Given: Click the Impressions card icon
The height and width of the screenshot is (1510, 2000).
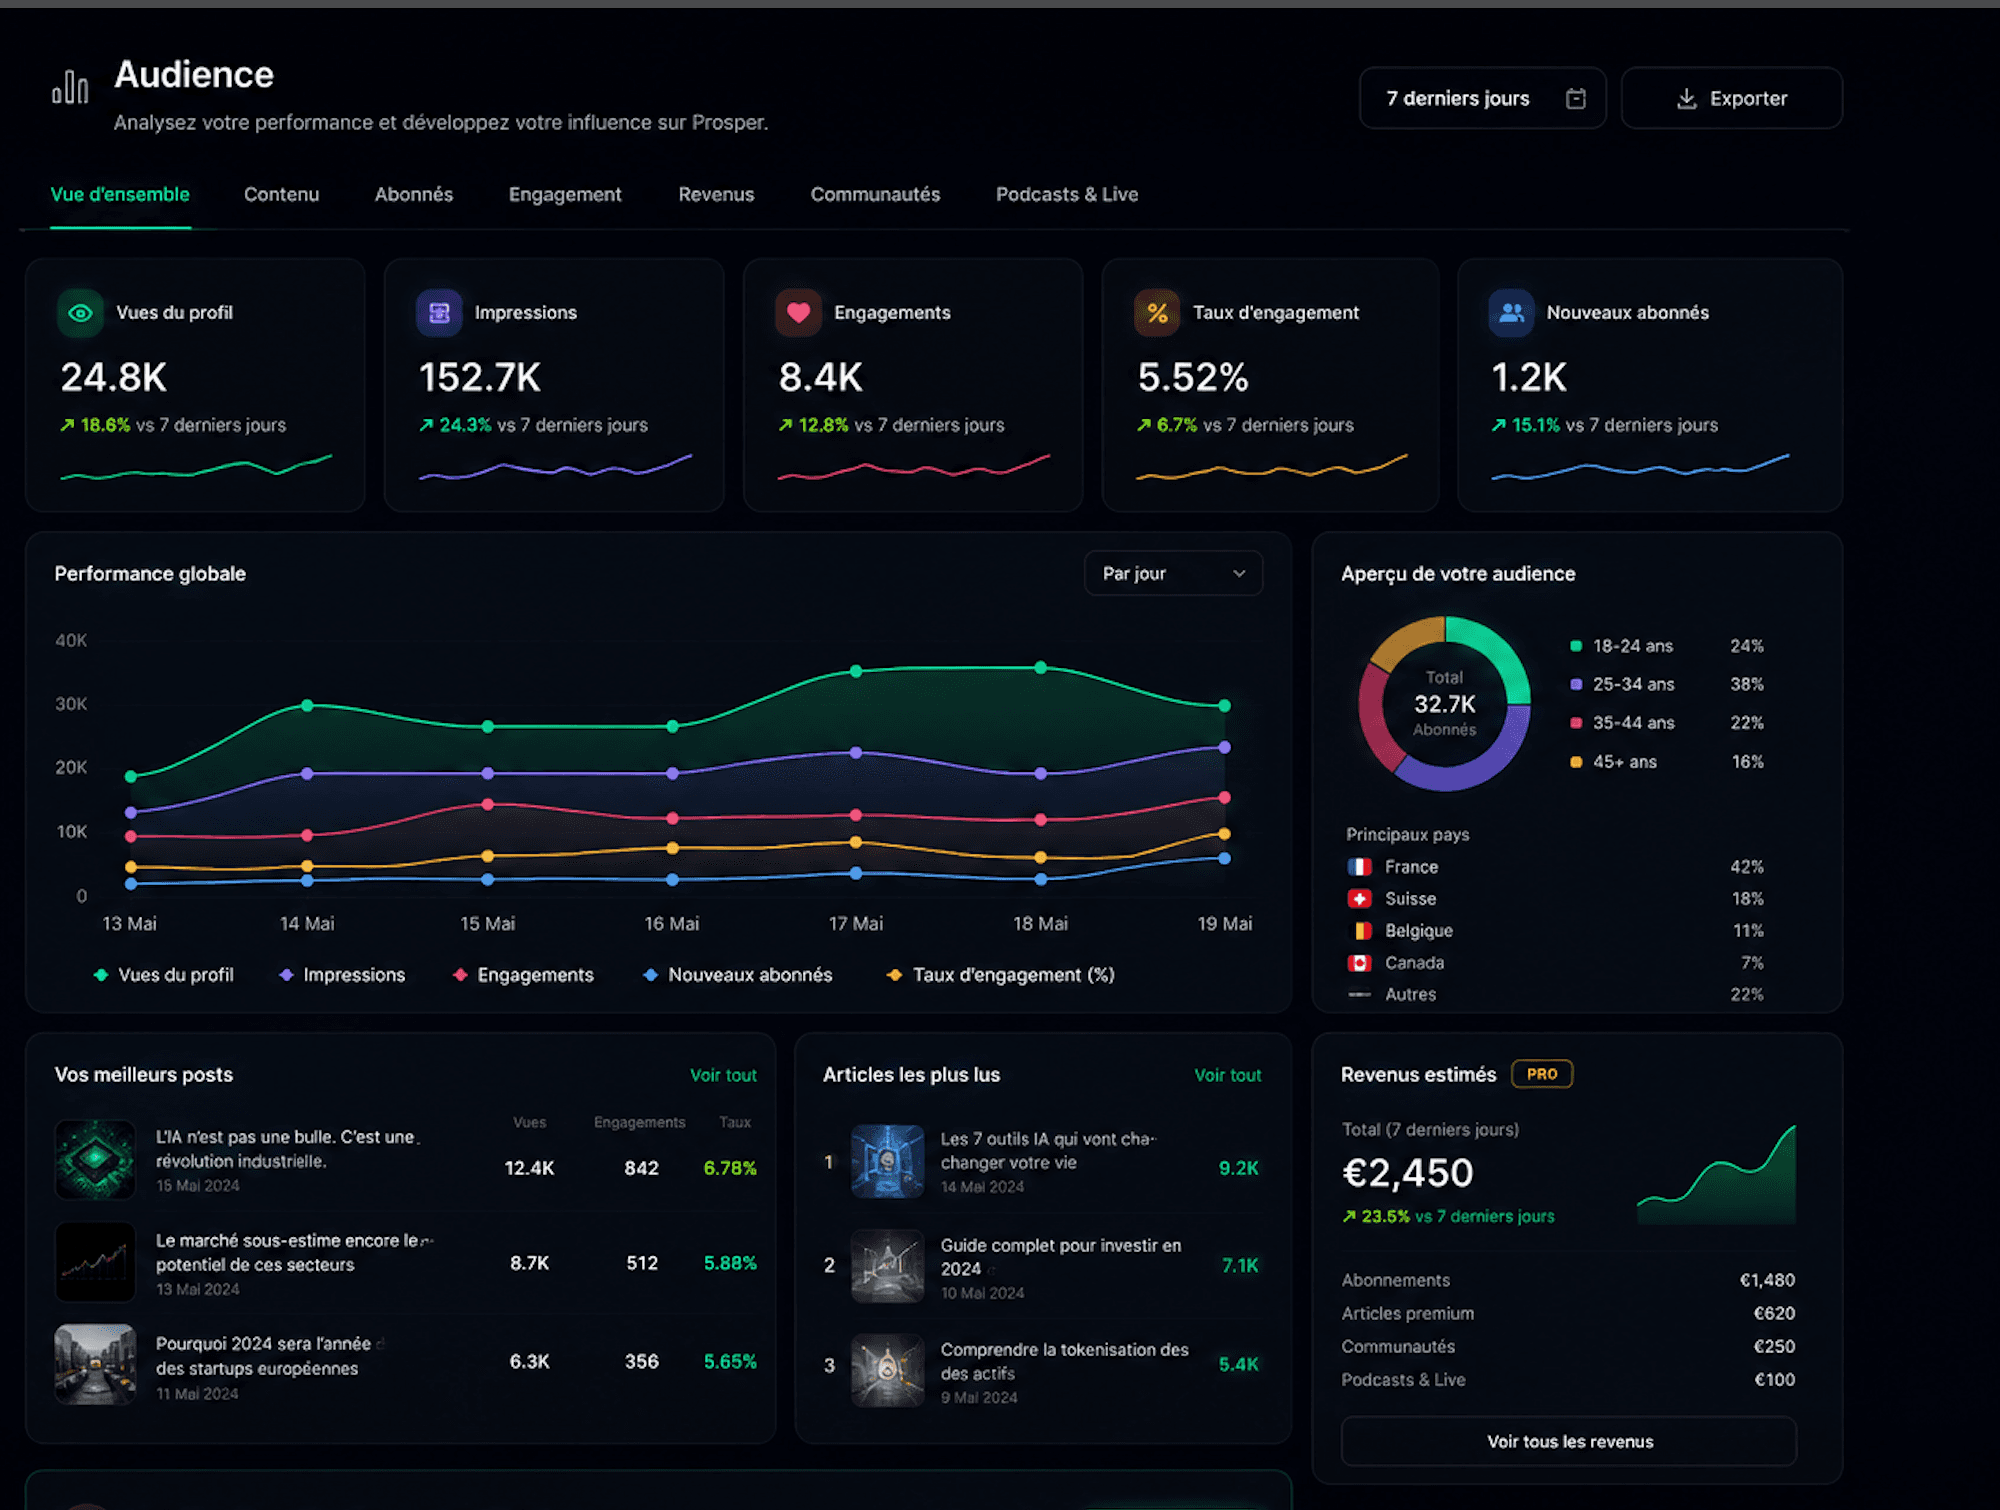Looking at the screenshot, I should [439, 313].
